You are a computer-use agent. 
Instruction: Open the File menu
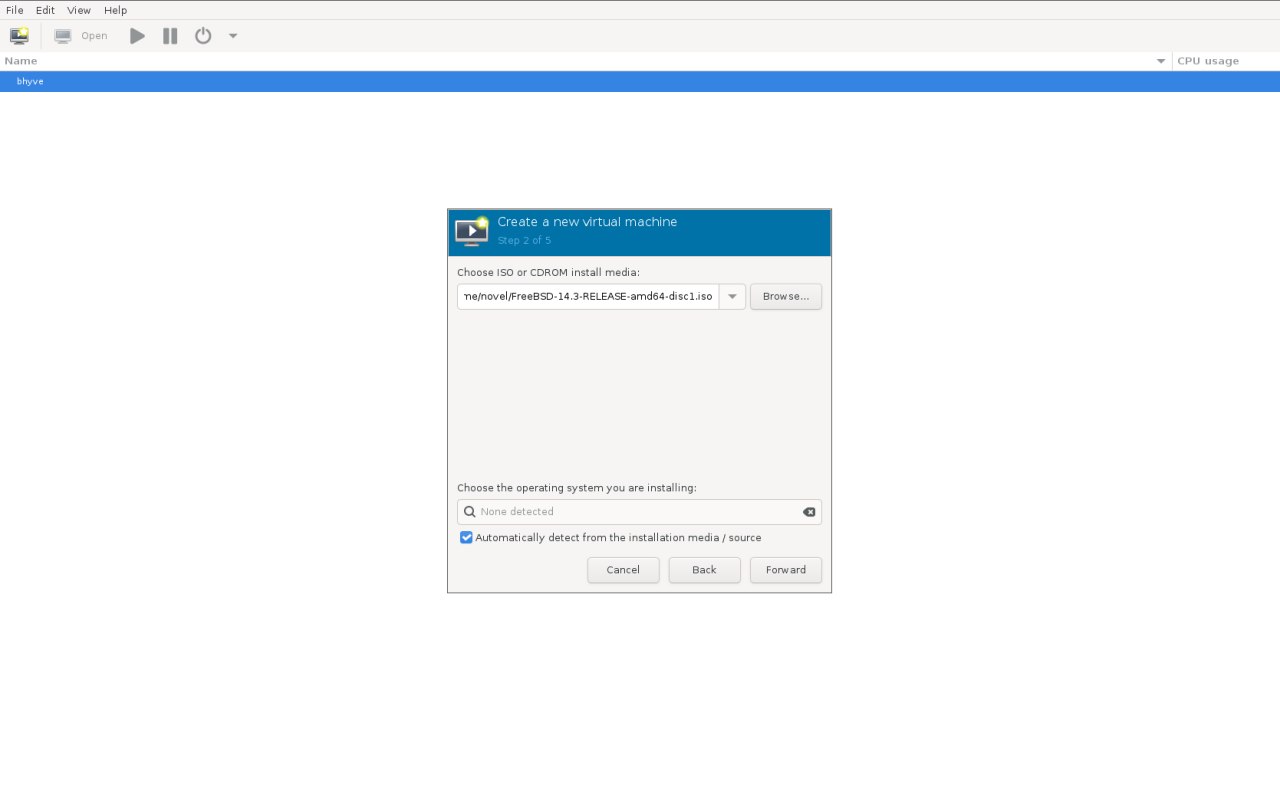click(x=15, y=10)
